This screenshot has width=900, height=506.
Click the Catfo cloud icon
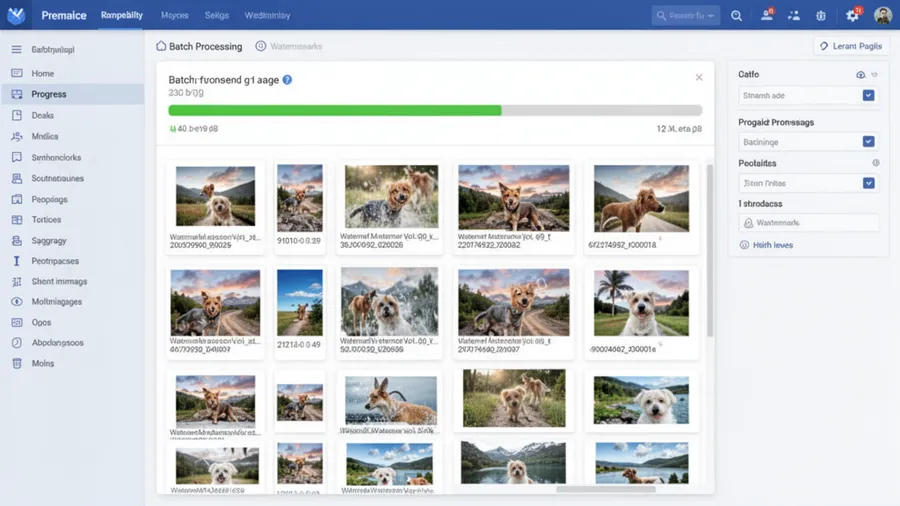click(x=860, y=75)
